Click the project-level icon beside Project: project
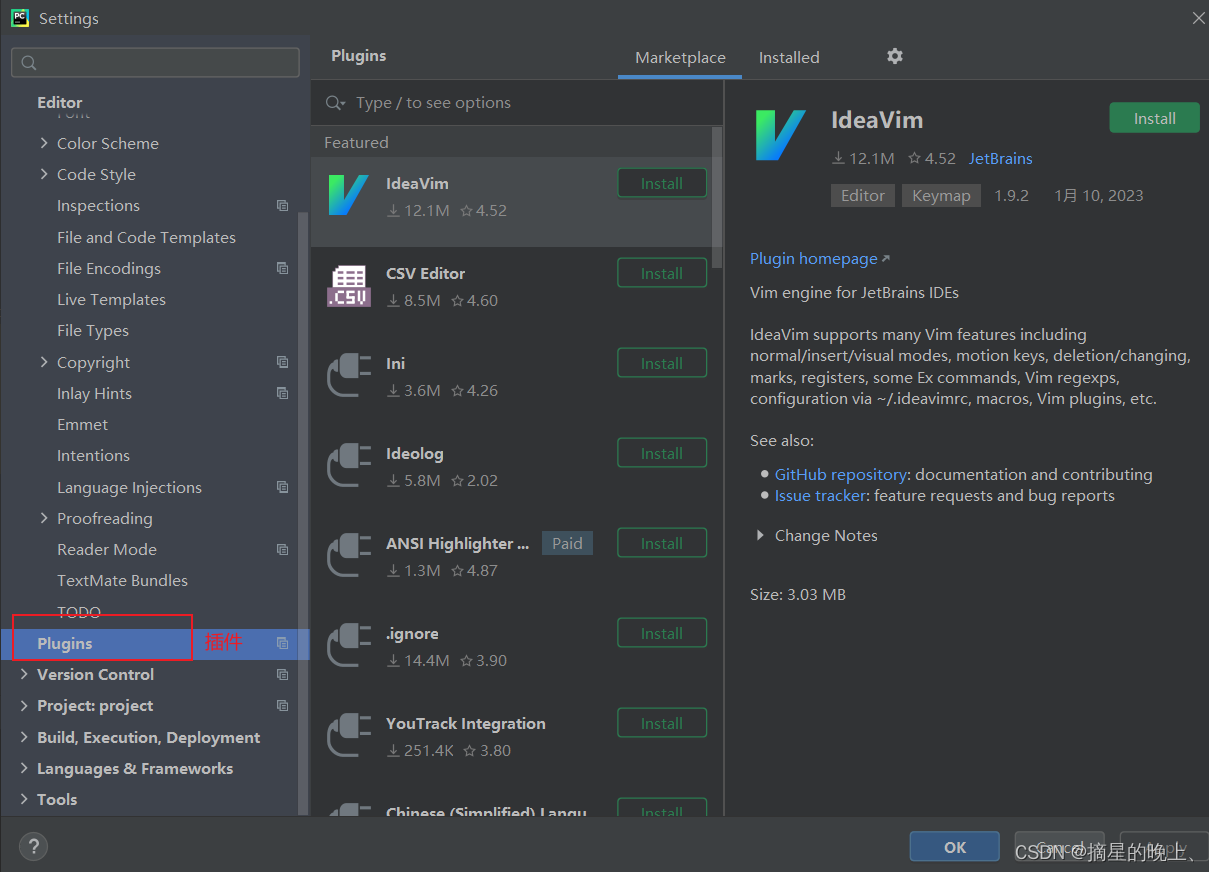The height and width of the screenshot is (872, 1209). (x=282, y=705)
